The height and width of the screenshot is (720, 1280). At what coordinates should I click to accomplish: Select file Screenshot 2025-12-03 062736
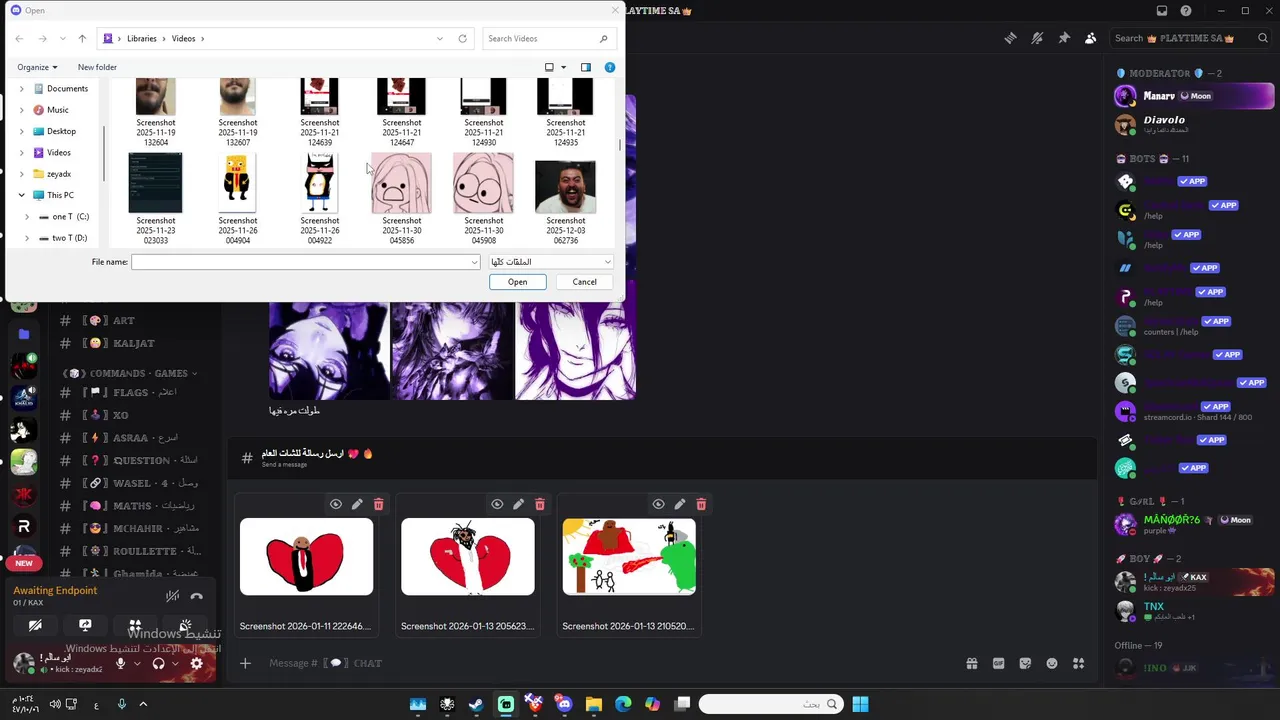[566, 201]
